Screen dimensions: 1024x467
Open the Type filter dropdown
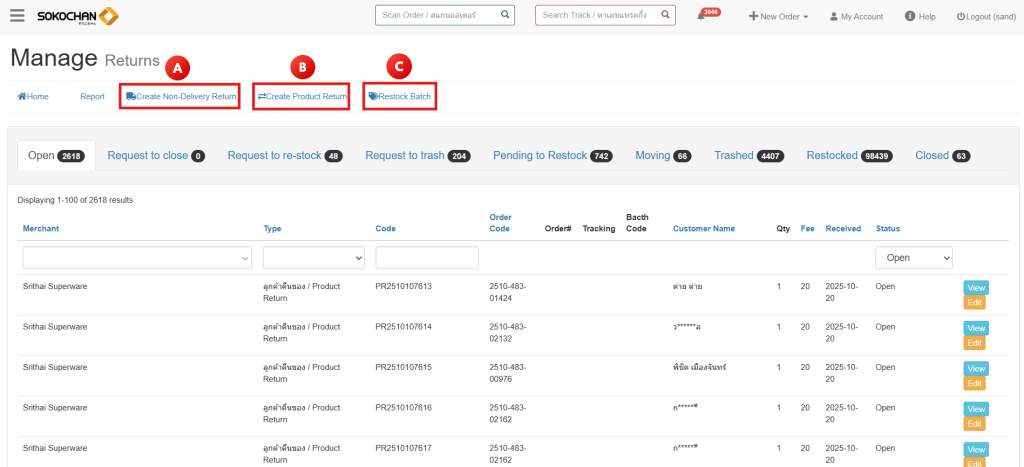tap(314, 258)
